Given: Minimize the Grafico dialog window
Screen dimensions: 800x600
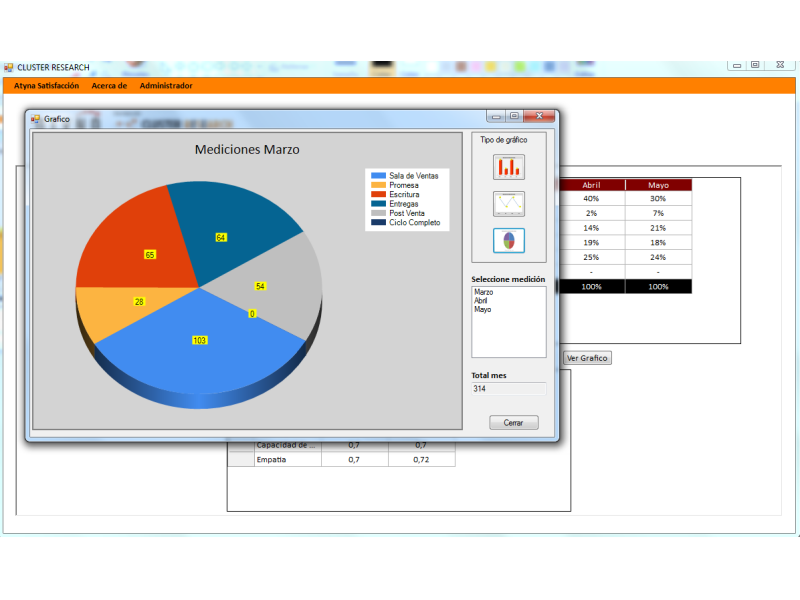Looking at the screenshot, I should pos(496,117).
